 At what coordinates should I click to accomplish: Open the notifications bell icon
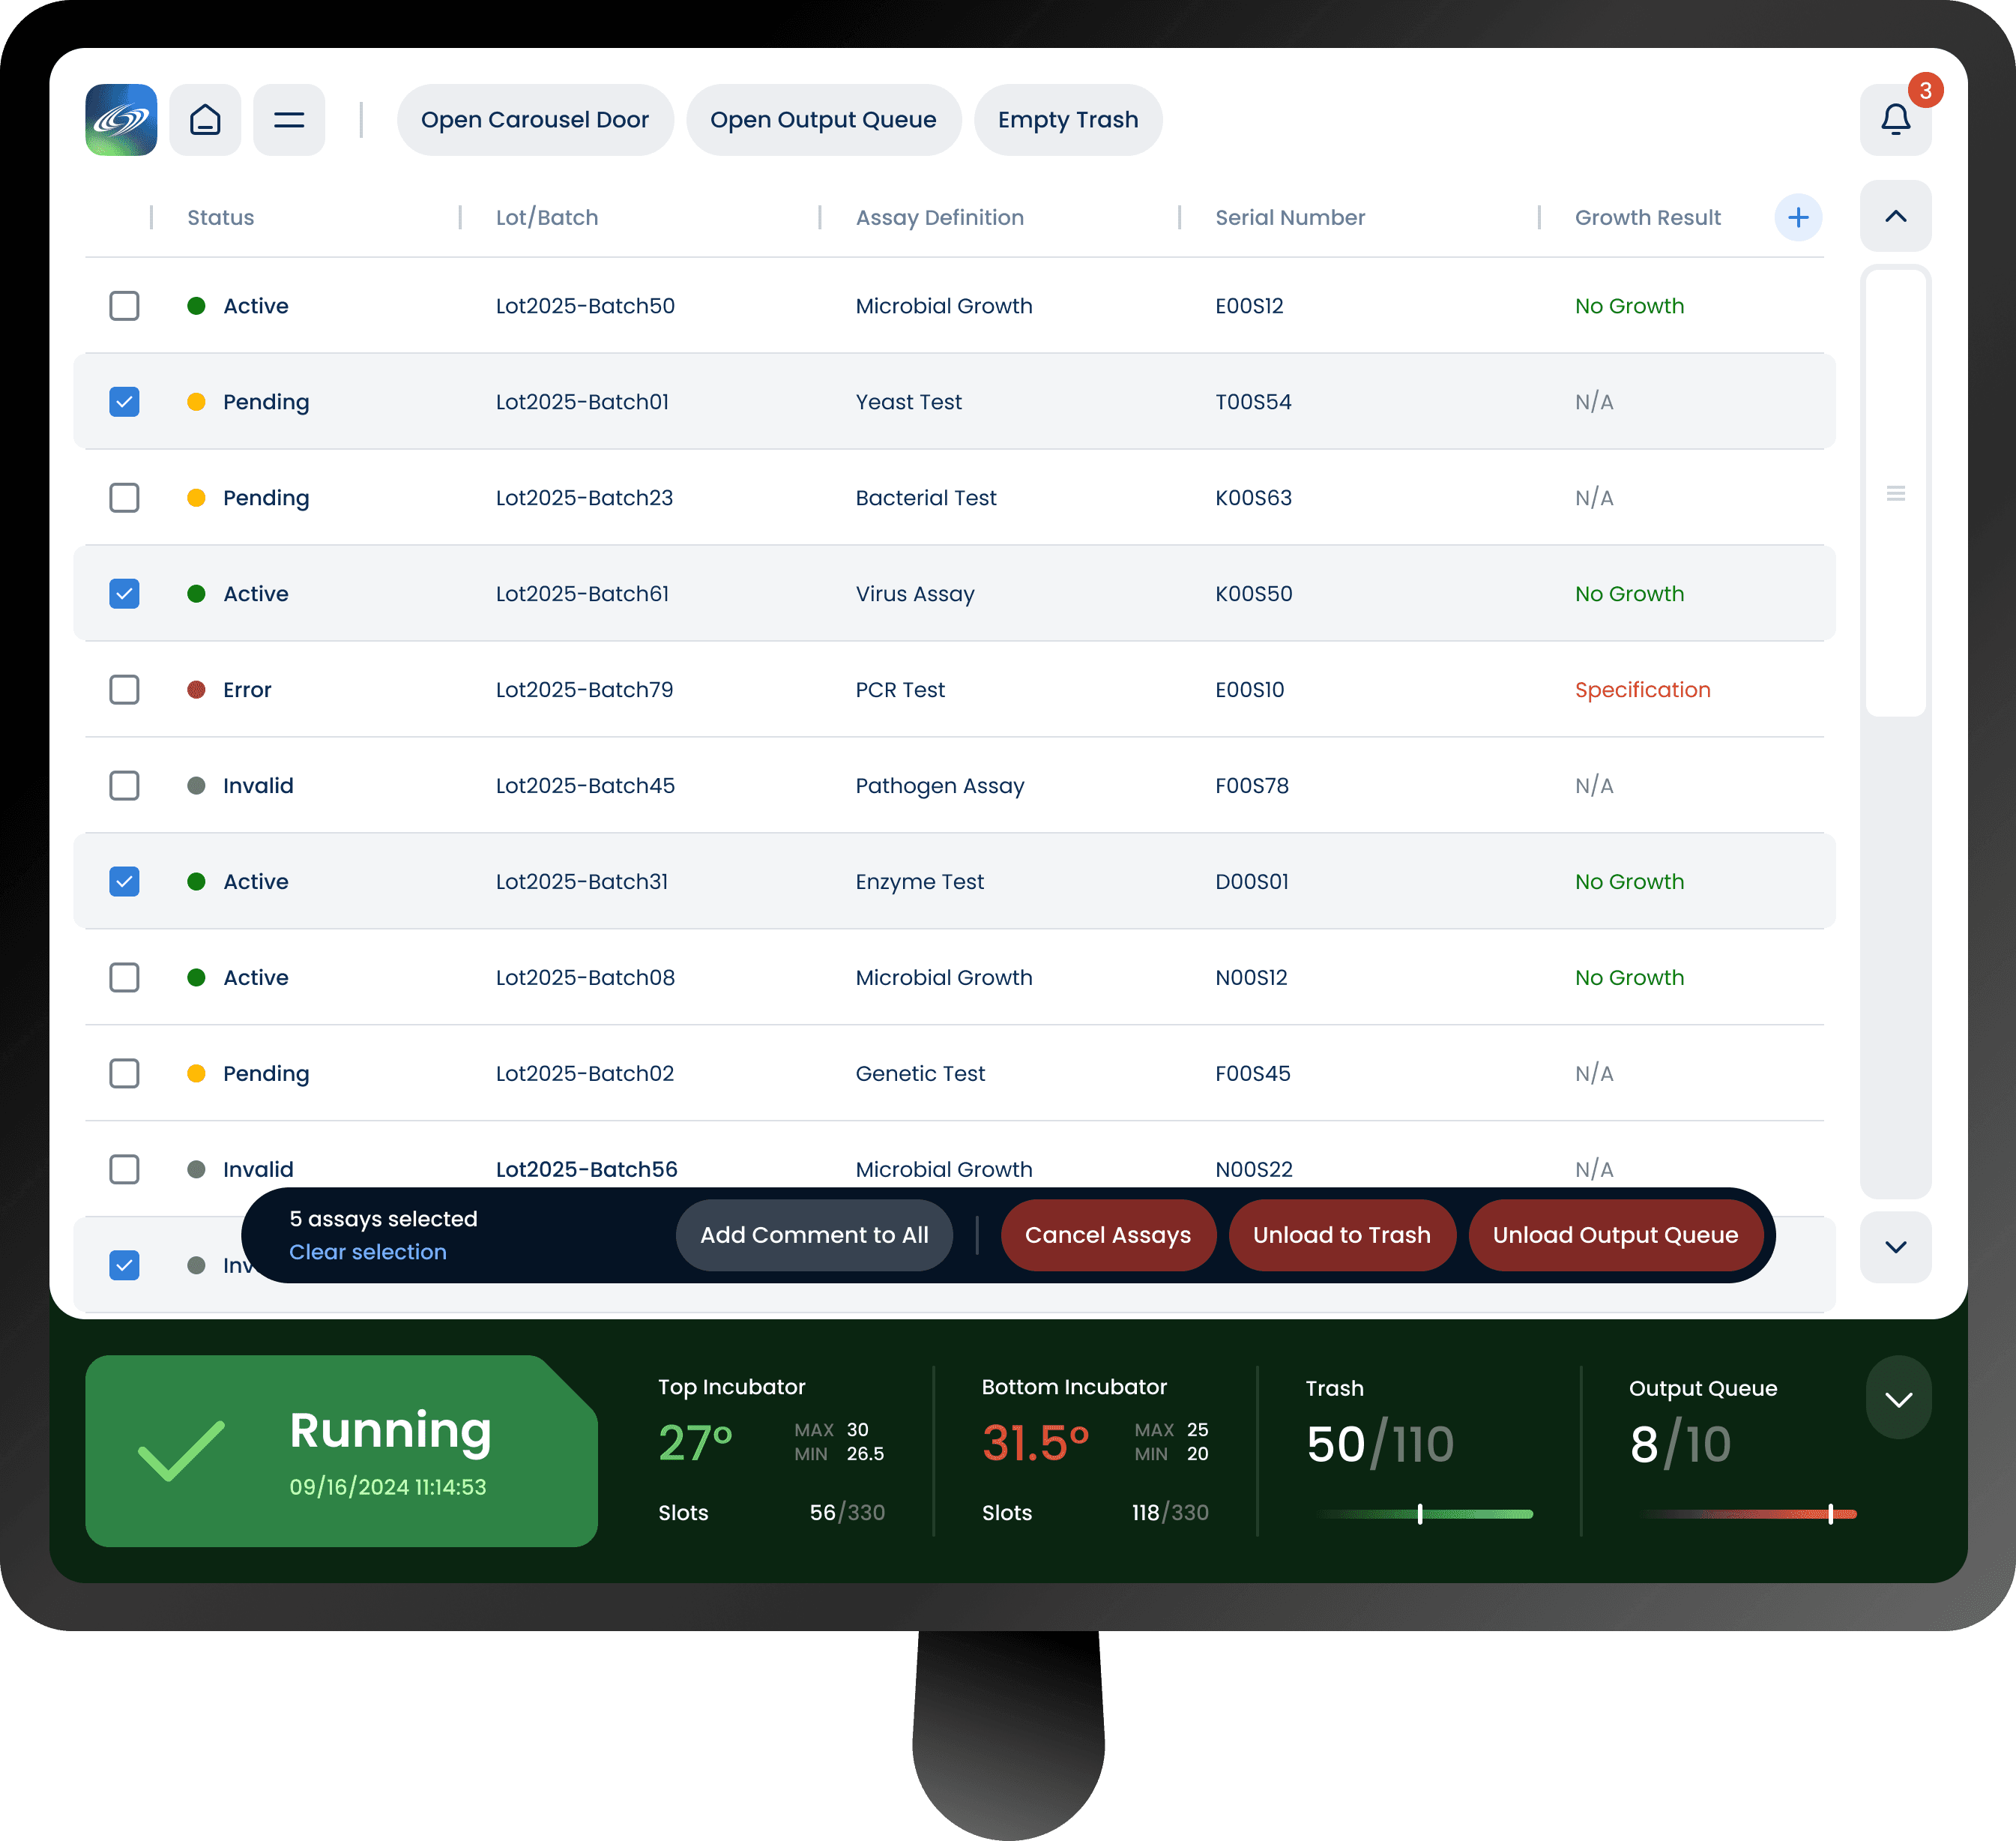click(x=1895, y=121)
